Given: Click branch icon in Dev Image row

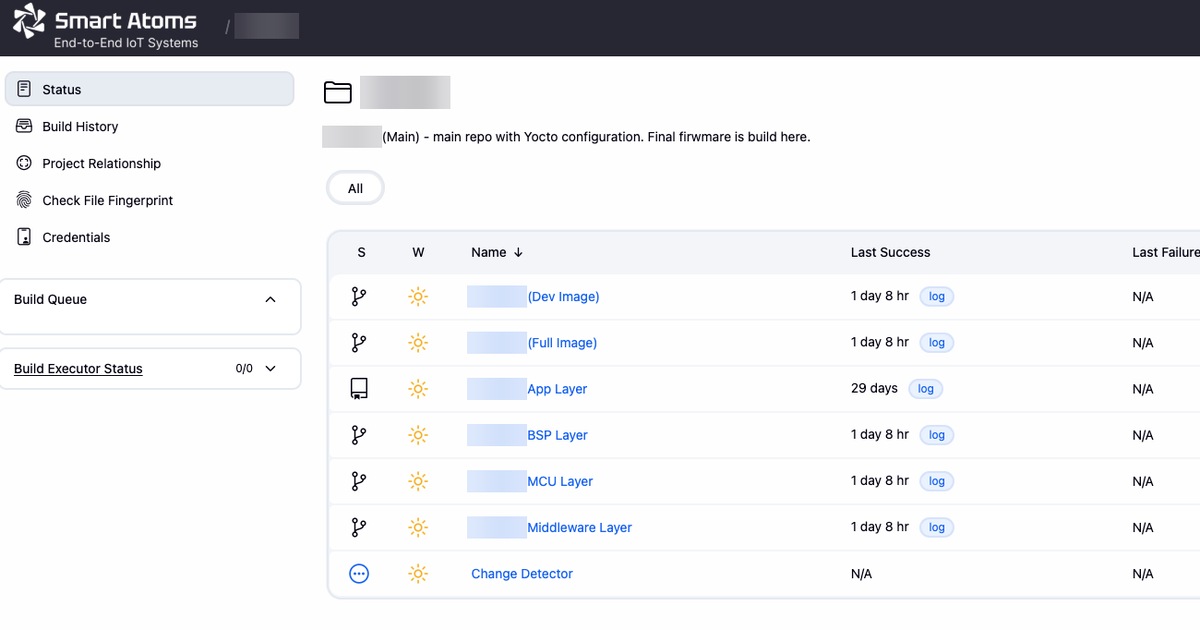Looking at the screenshot, I should tap(359, 296).
